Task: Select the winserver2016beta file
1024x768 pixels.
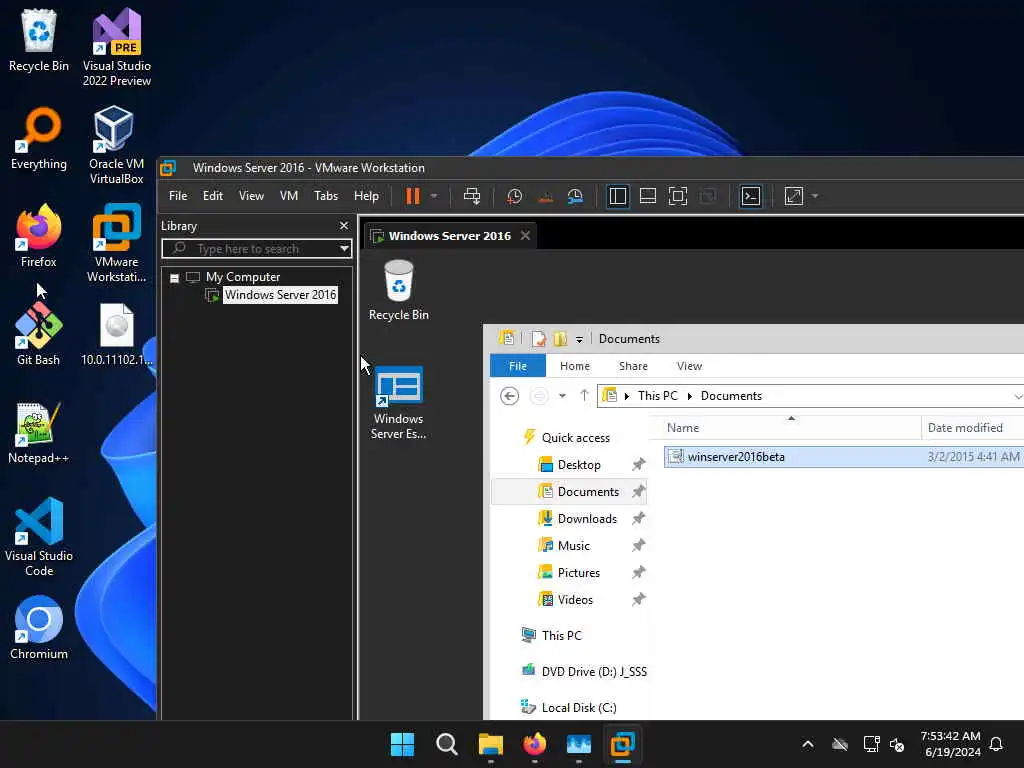Action: [x=843, y=456]
